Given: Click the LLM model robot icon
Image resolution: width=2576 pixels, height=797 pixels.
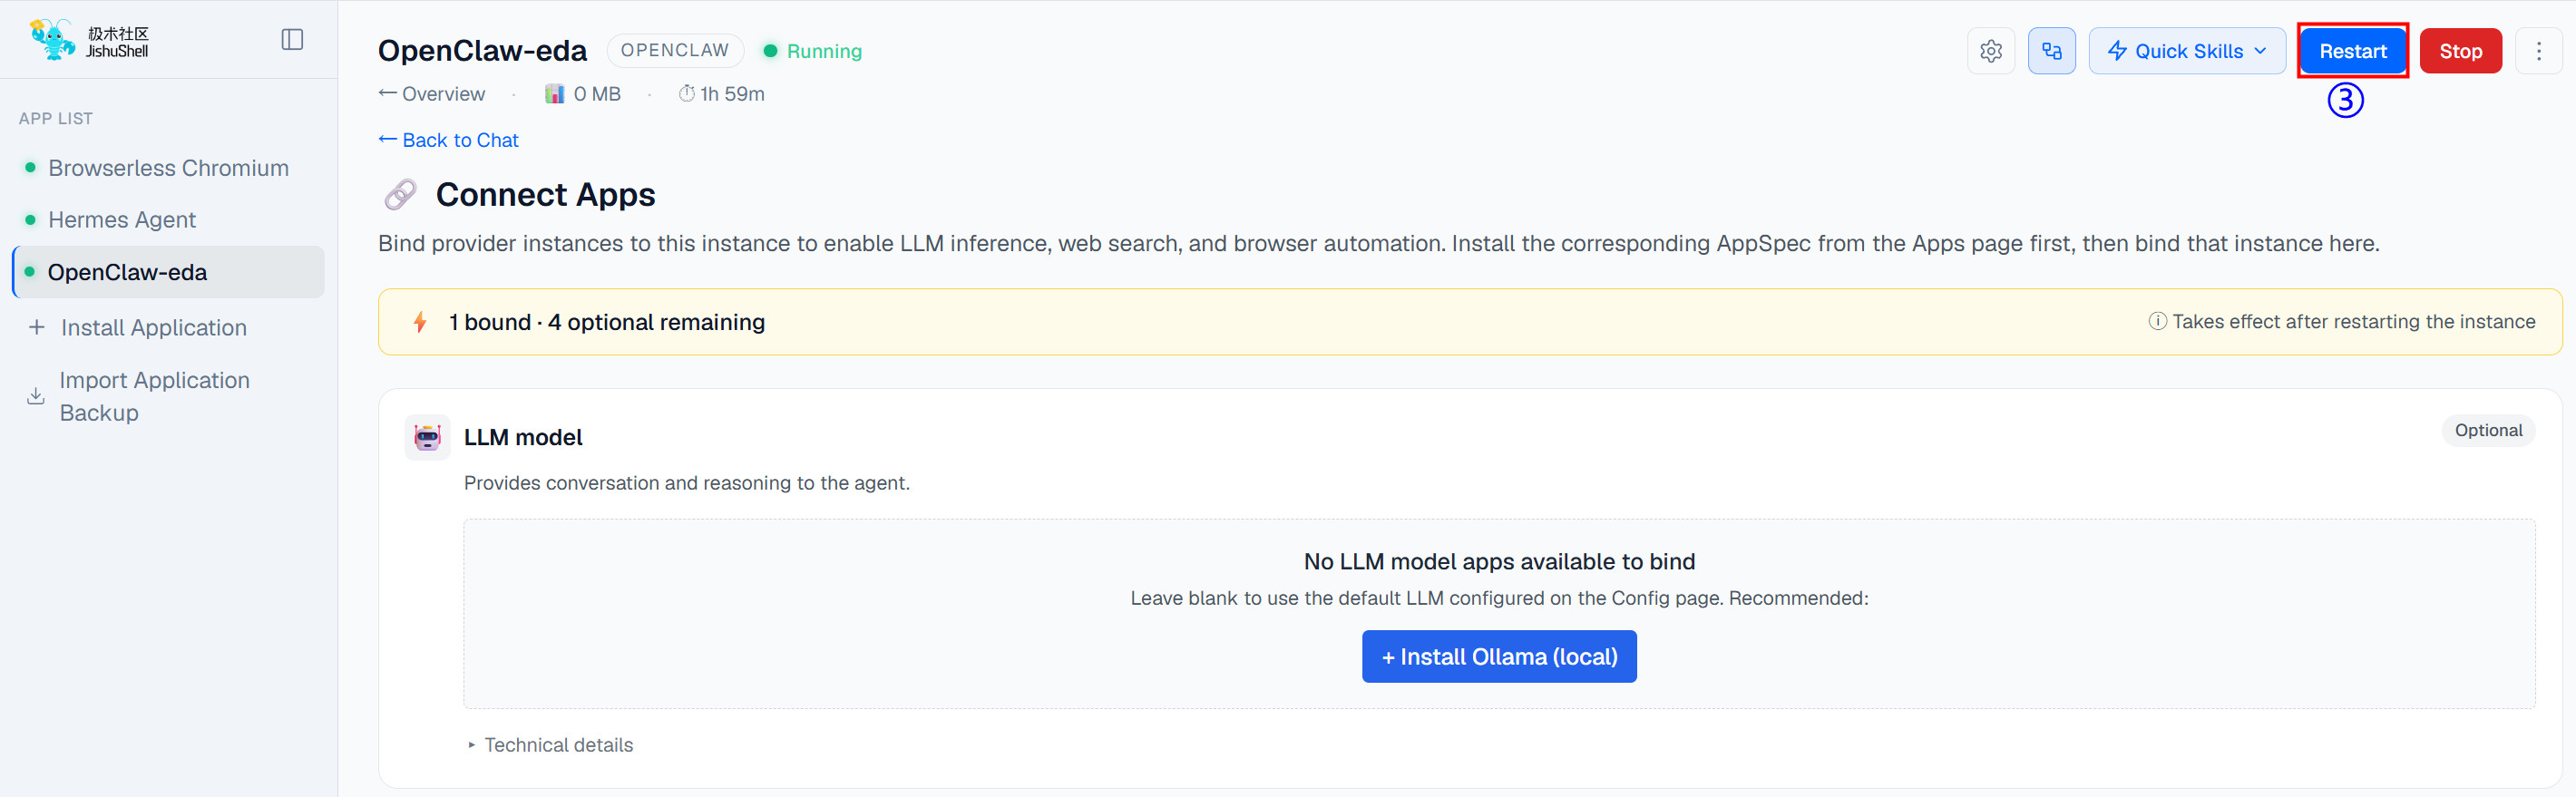Looking at the screenshot, I should click(x=427, y=437).
